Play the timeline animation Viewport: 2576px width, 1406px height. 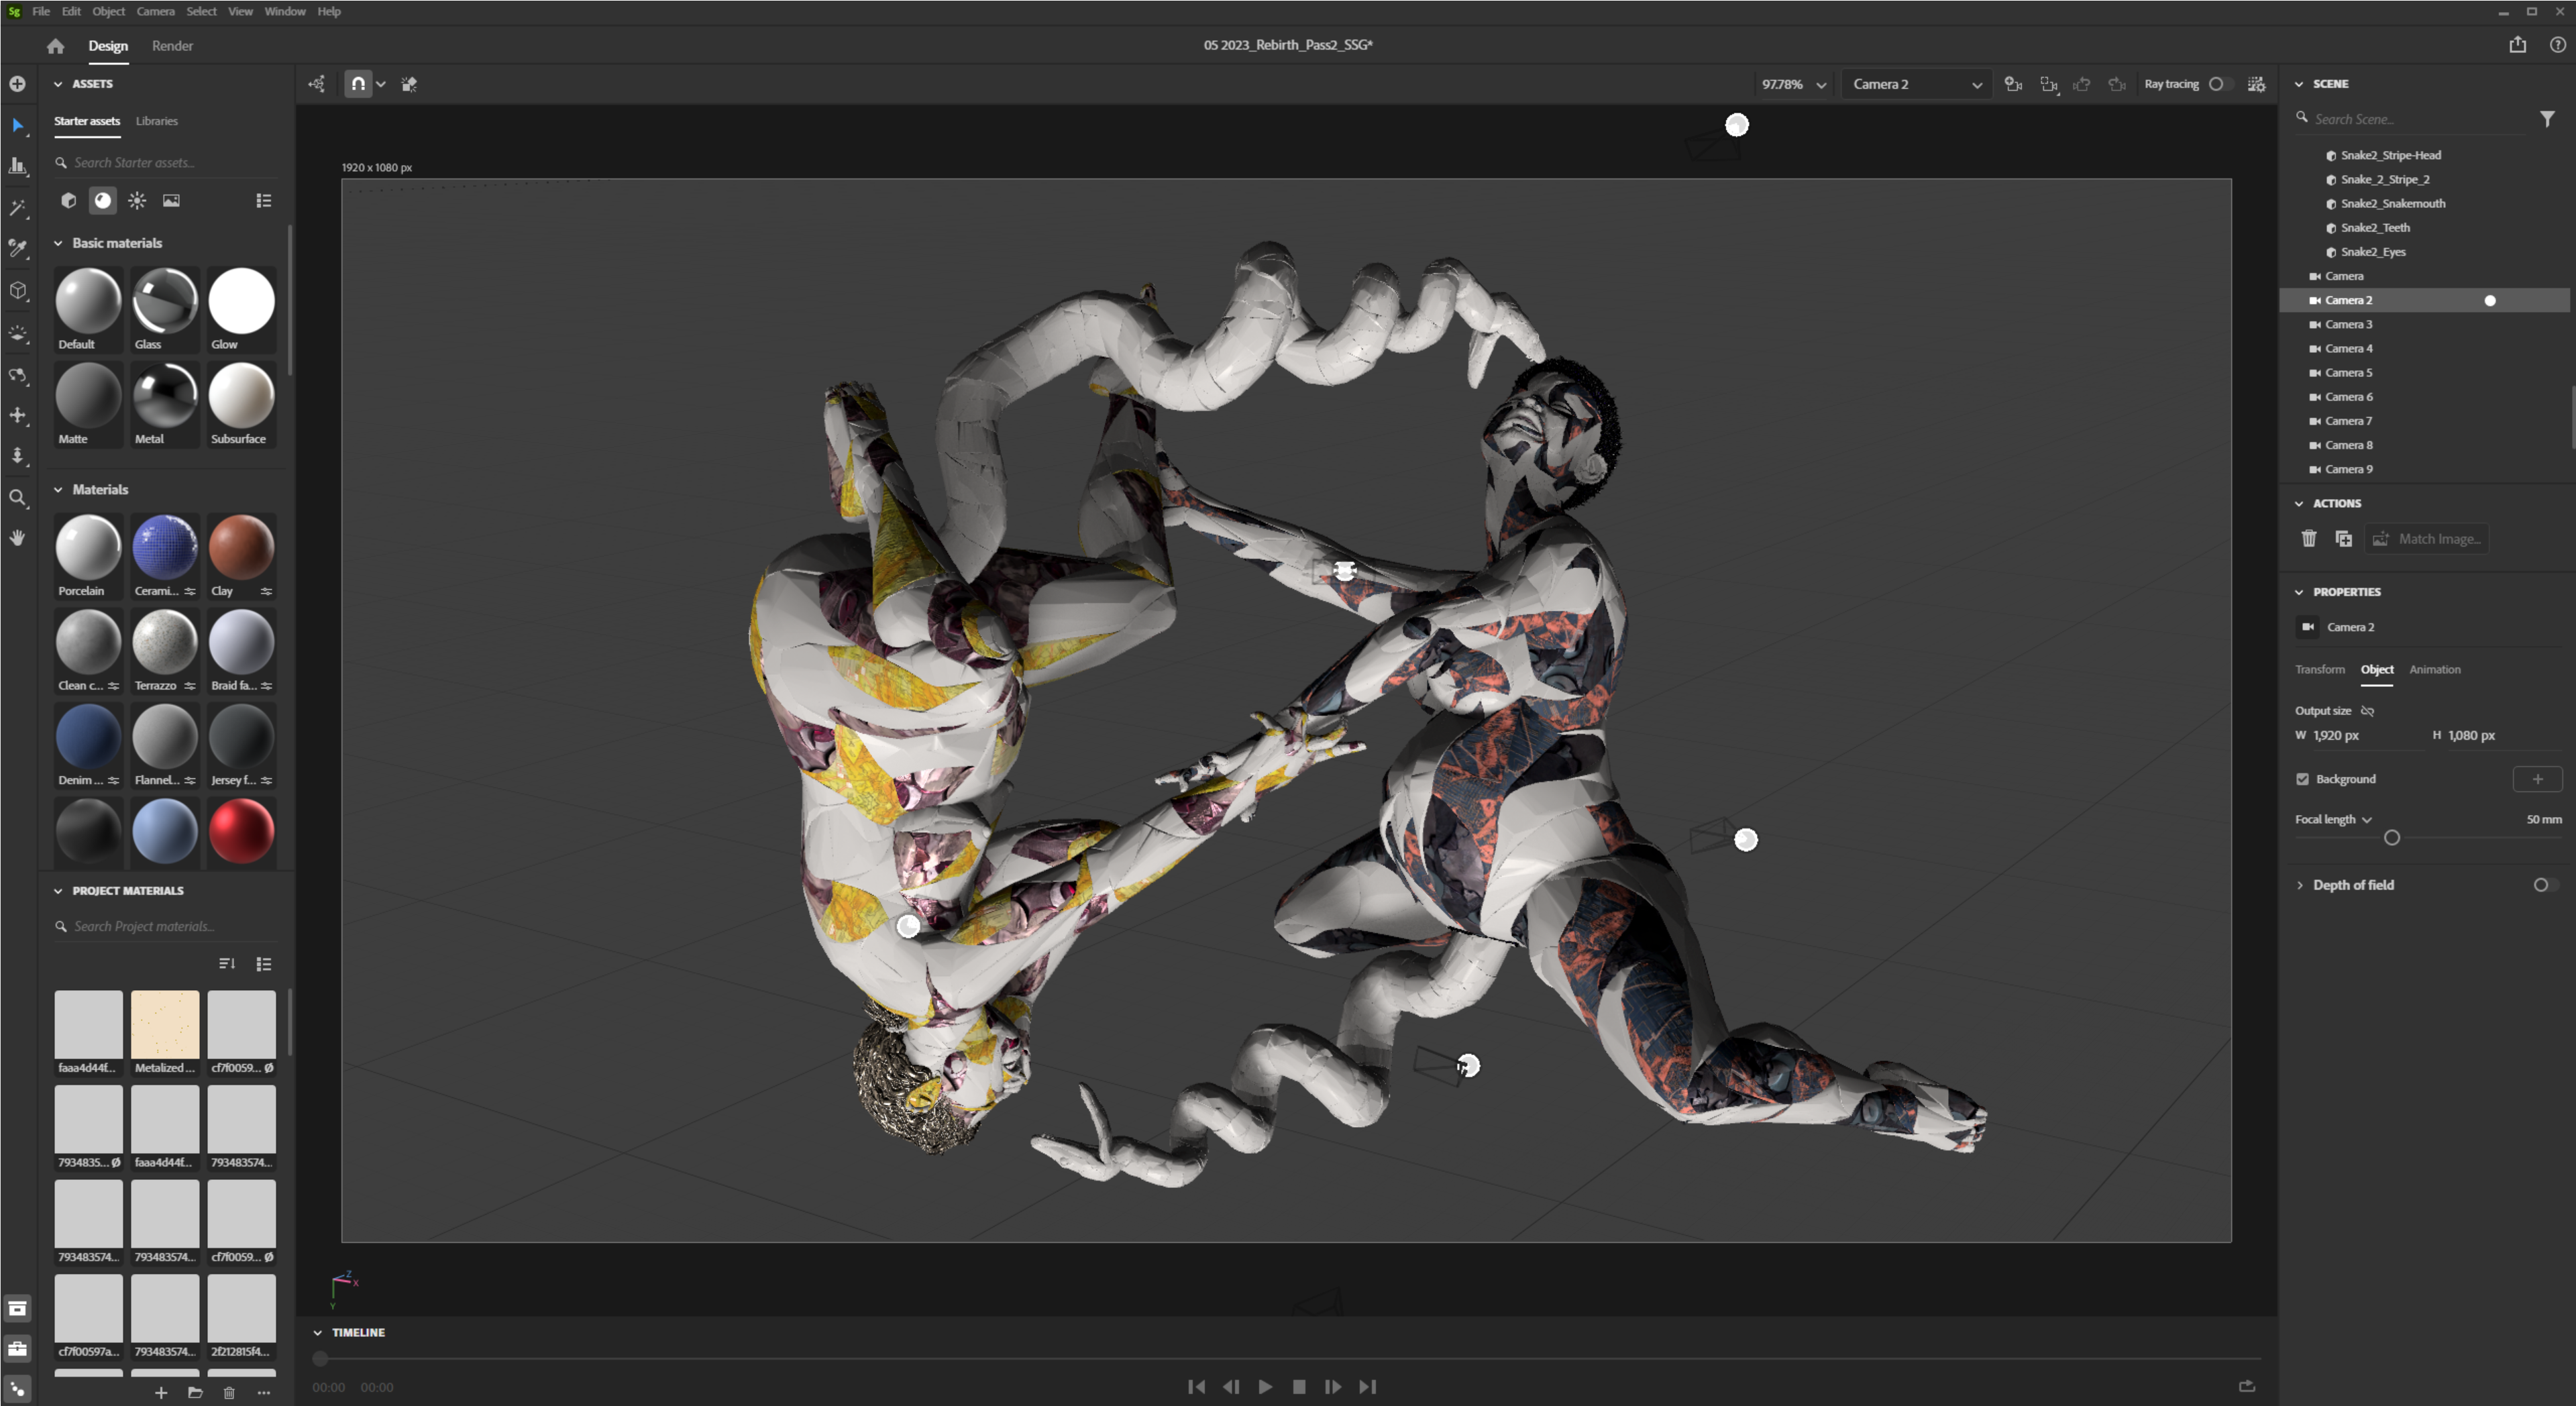[1265, 1387]
